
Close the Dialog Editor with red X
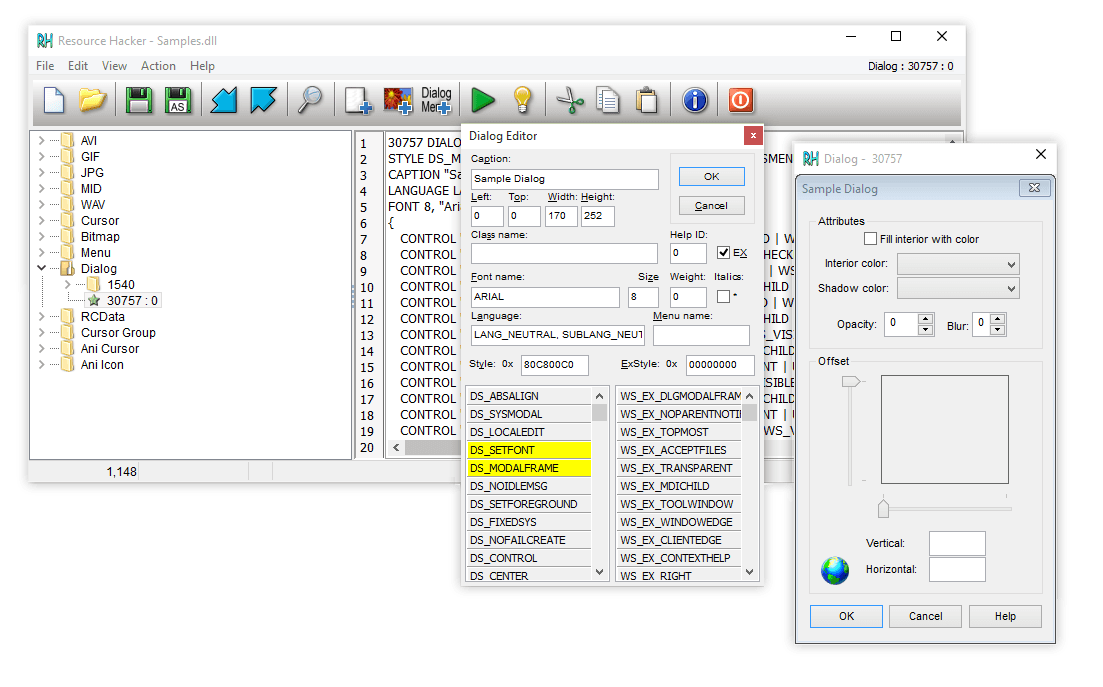click(753, 136)
